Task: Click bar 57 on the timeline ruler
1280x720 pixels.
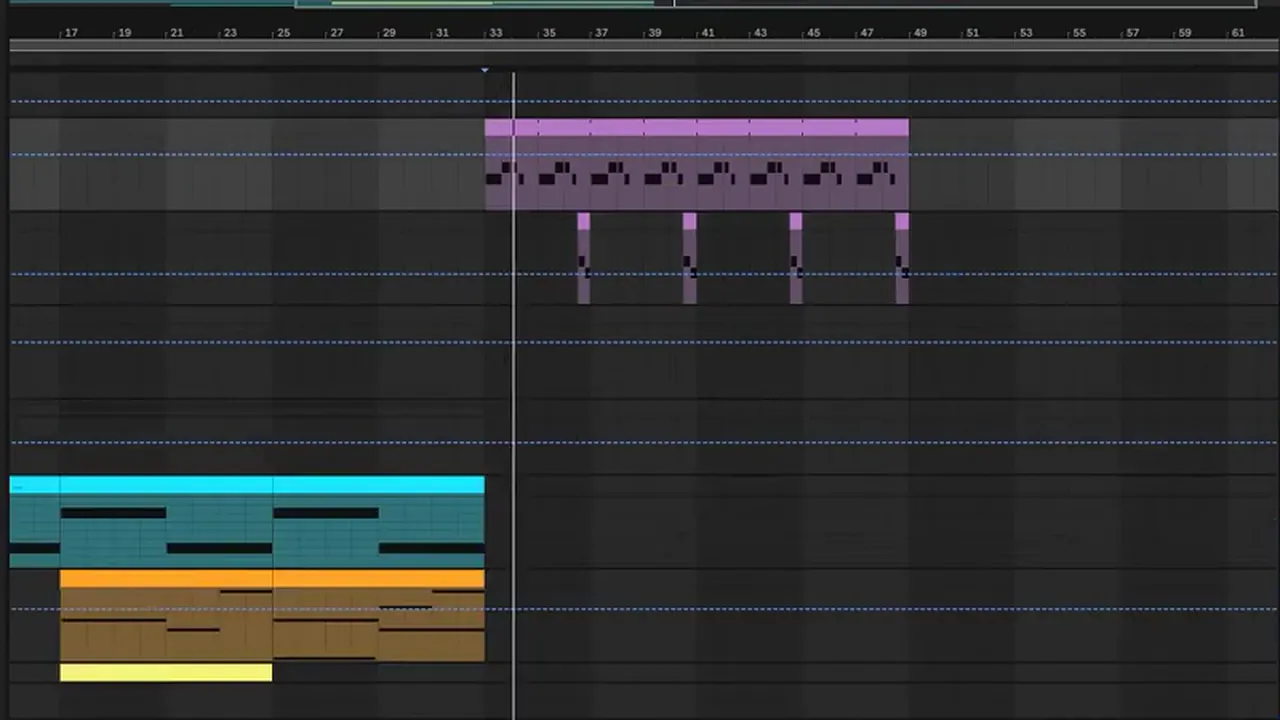Action: click(1132, 33)
